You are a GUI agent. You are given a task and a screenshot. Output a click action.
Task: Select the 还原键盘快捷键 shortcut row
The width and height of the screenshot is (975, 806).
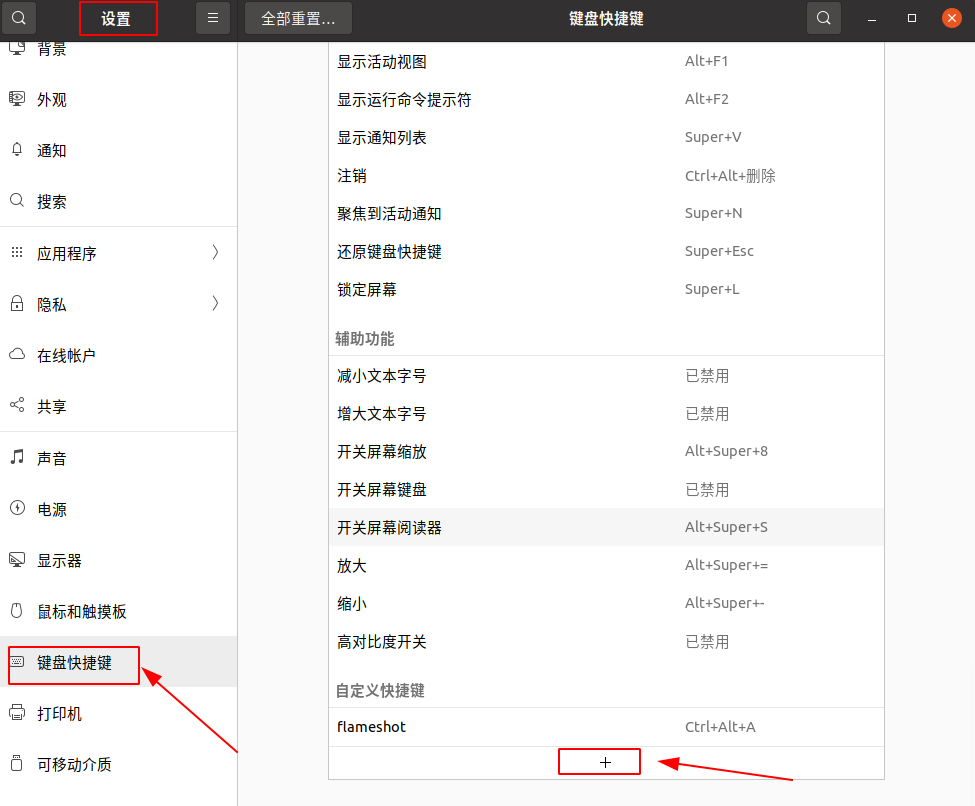click(x=606, y=251)
